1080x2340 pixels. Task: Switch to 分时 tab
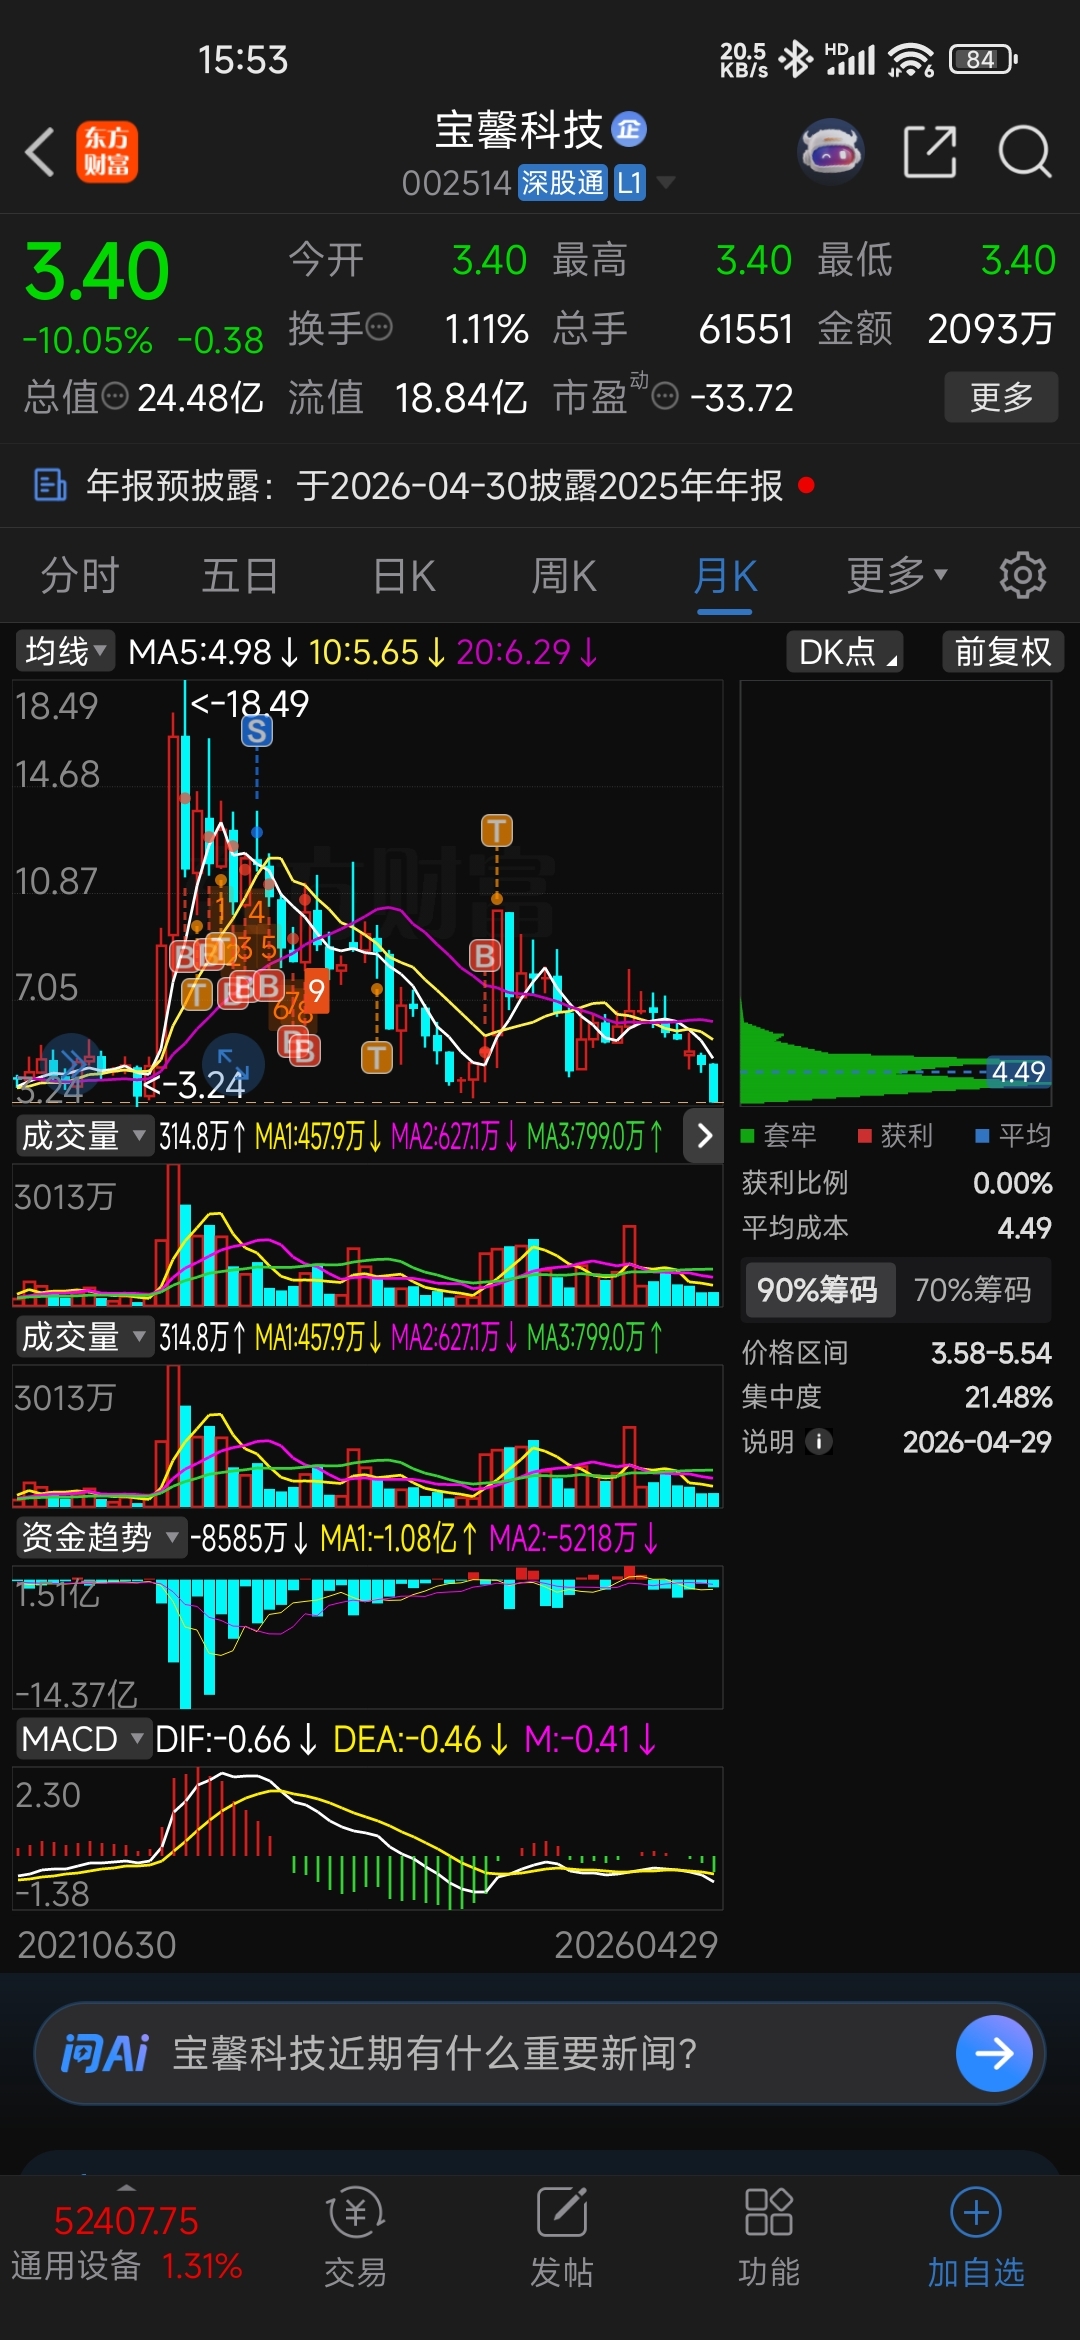point(80,576)
